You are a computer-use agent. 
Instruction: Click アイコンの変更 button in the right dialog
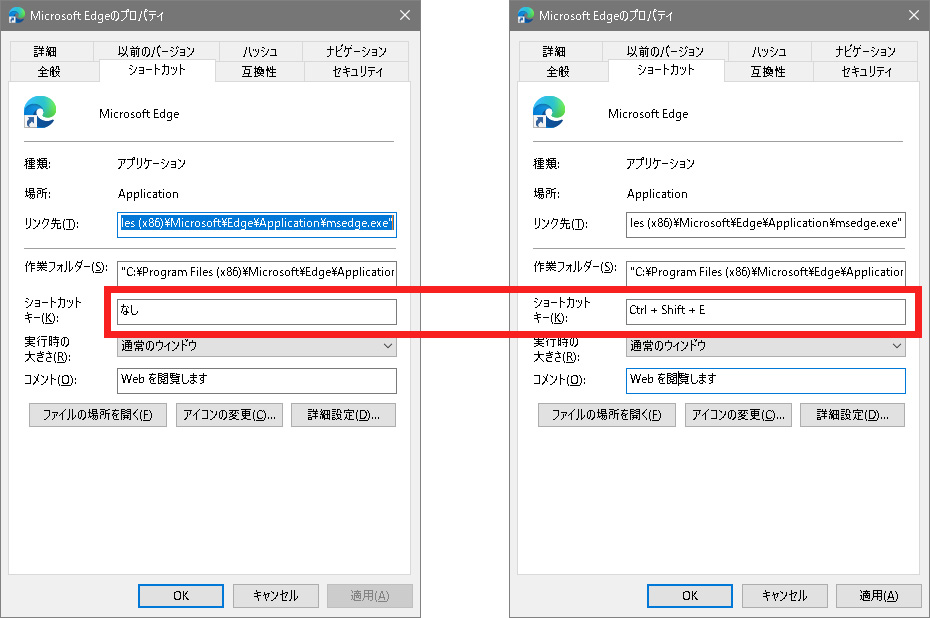tap(738, 415)
